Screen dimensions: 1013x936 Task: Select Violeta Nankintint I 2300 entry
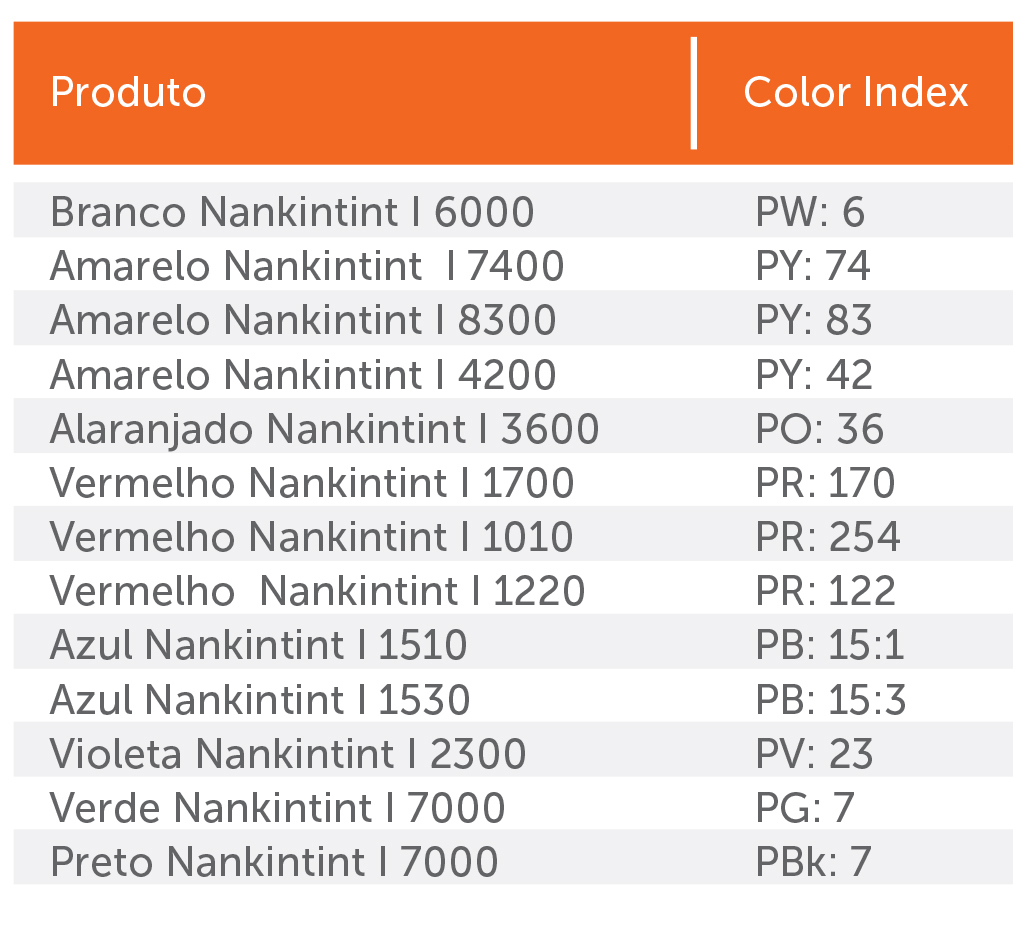click(288, 753)
